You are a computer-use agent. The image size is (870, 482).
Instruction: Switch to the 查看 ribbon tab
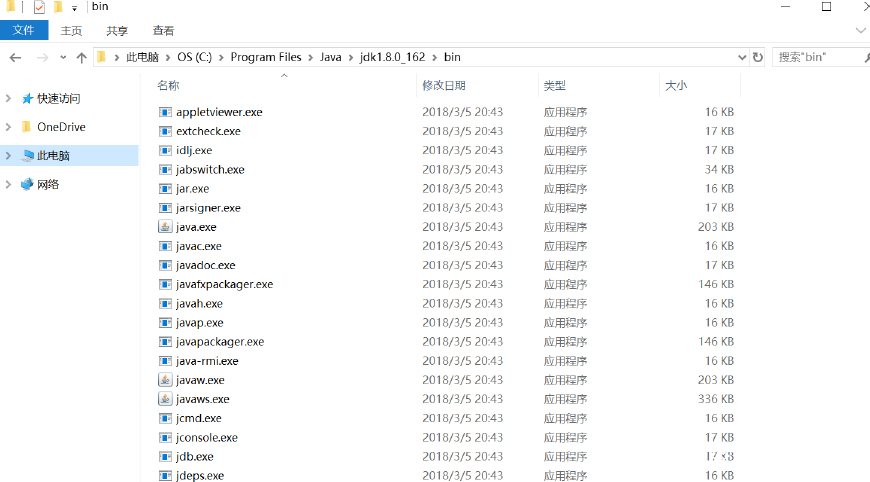(163, 31)
